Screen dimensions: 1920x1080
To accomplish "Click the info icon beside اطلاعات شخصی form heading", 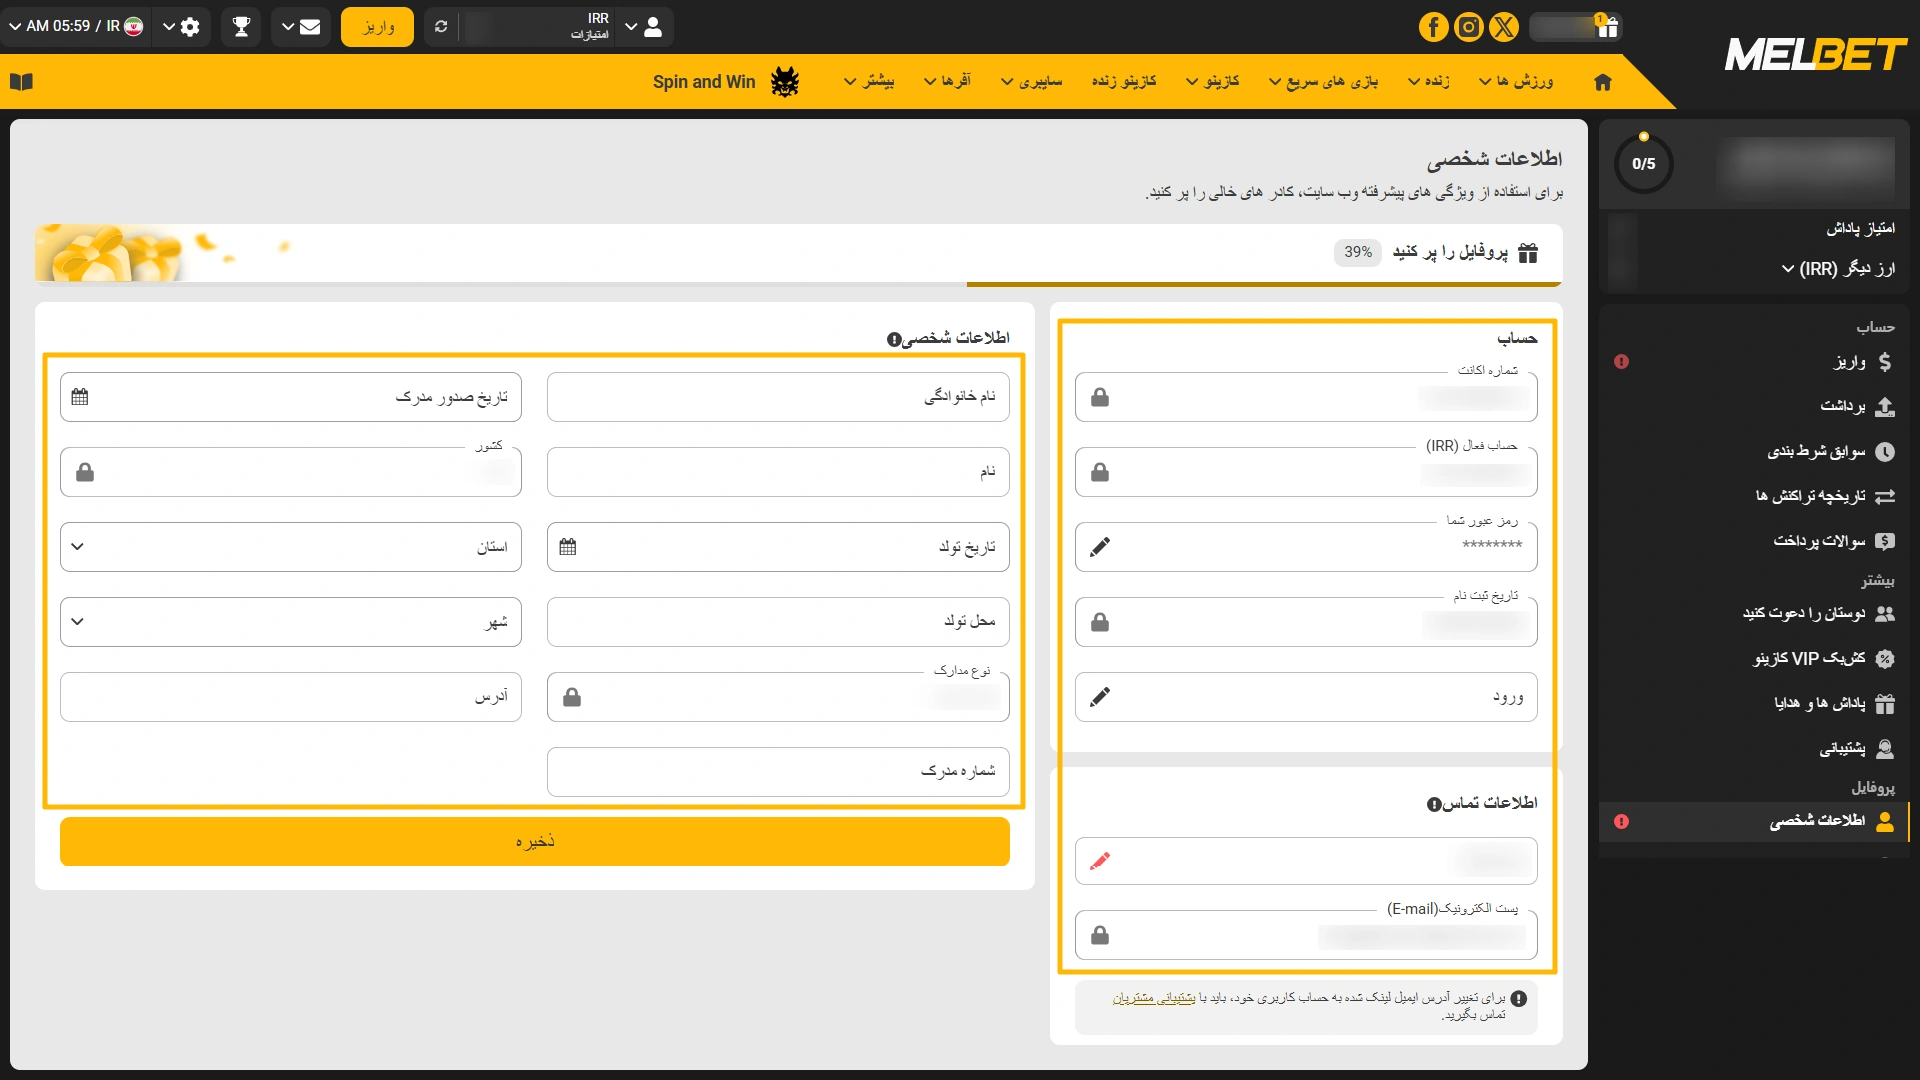I will [894, 340].
